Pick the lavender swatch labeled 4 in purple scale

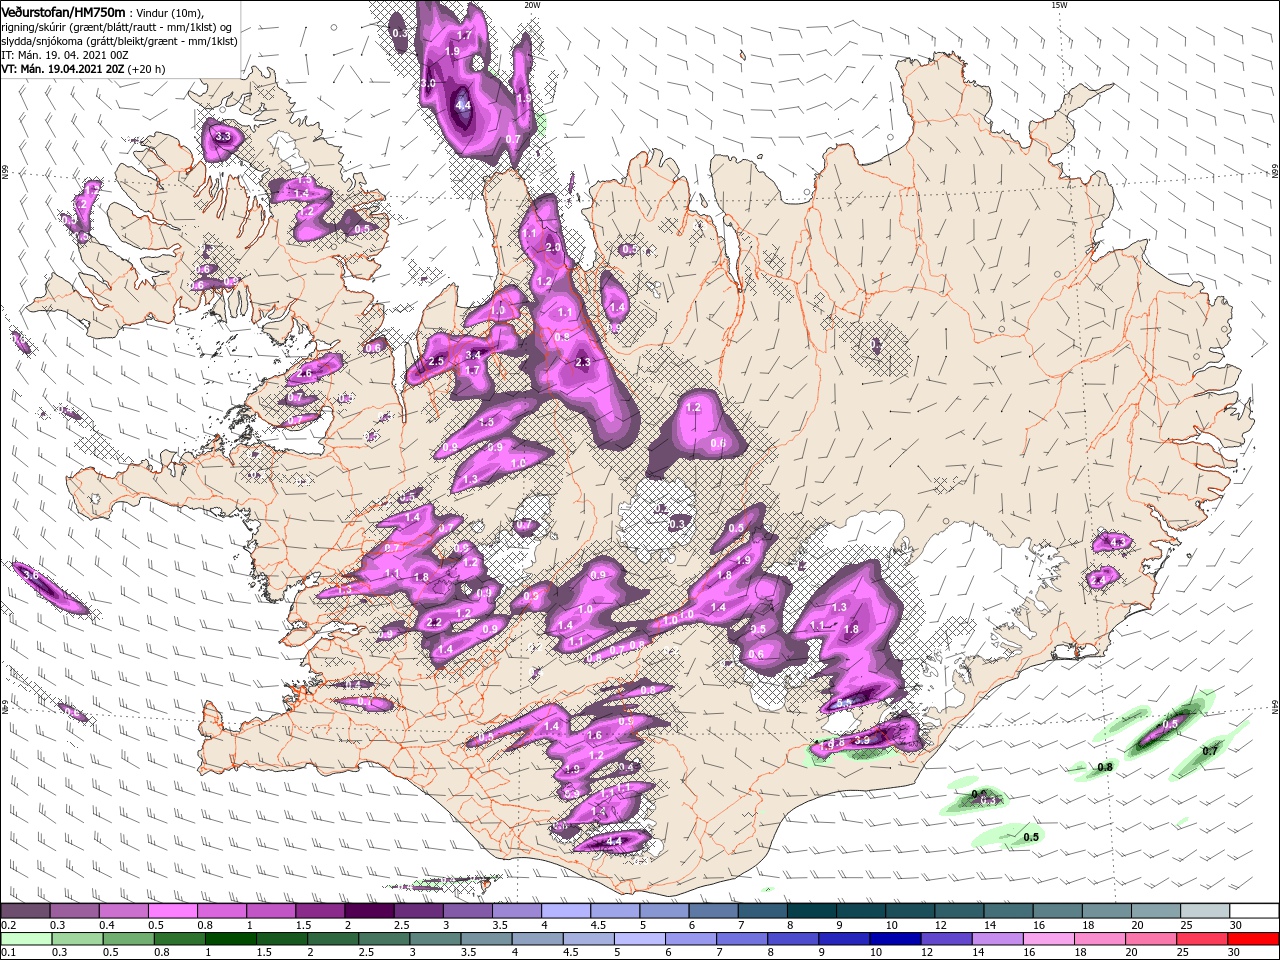(x=566, y=911)
